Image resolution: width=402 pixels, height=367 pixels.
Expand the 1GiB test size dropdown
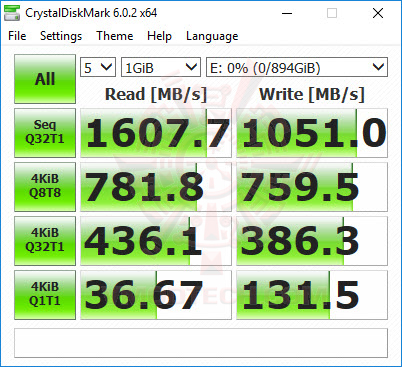[x=161, y=67]
